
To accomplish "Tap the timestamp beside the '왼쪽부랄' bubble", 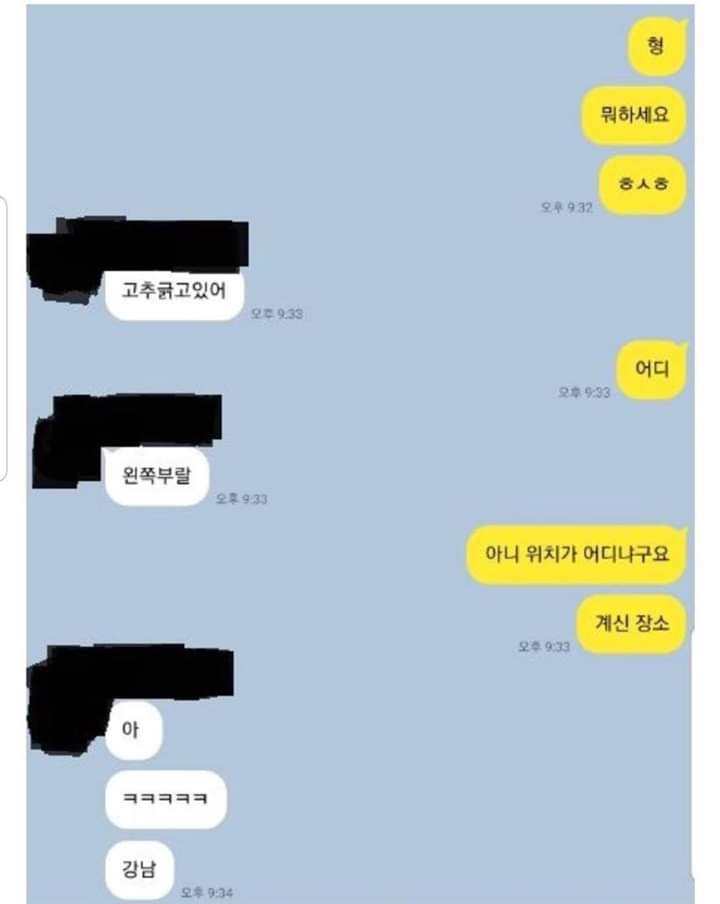I will pyautogui.click(x=242, y=499).
